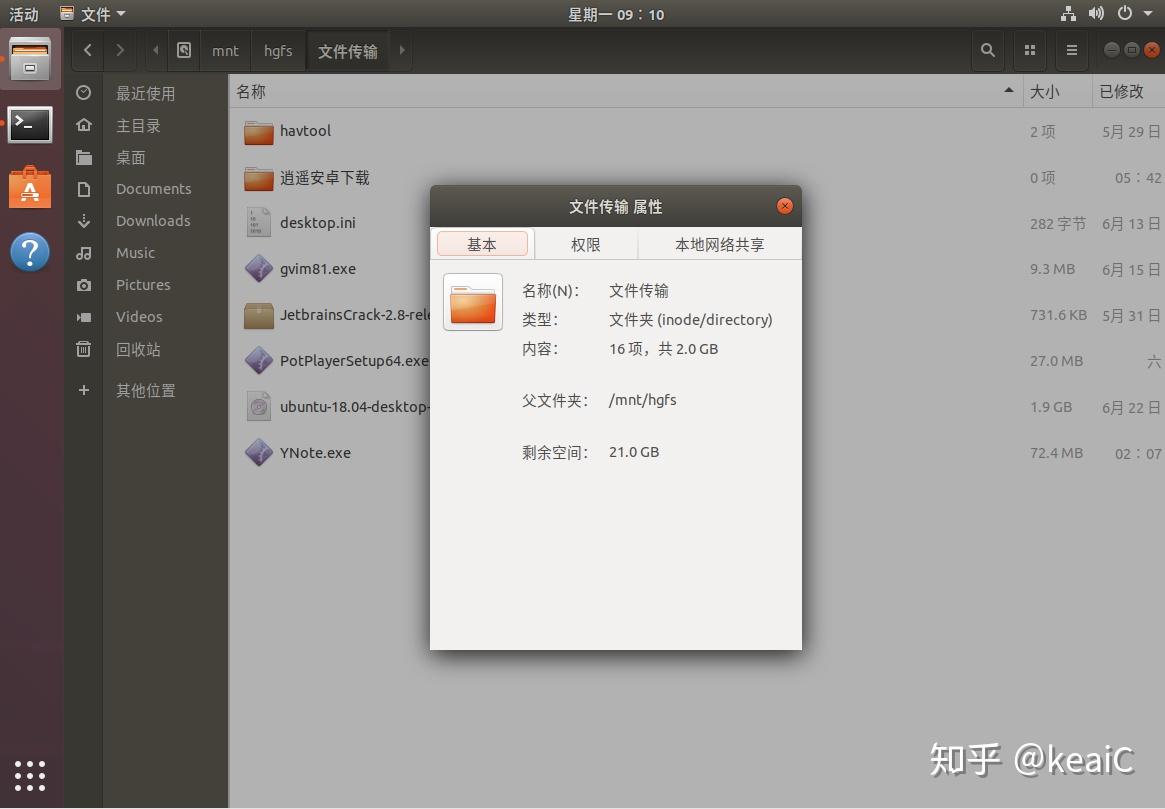Open the 文件 menu in the top bar
Viewport: 1165px width, 809px height.
93,14
